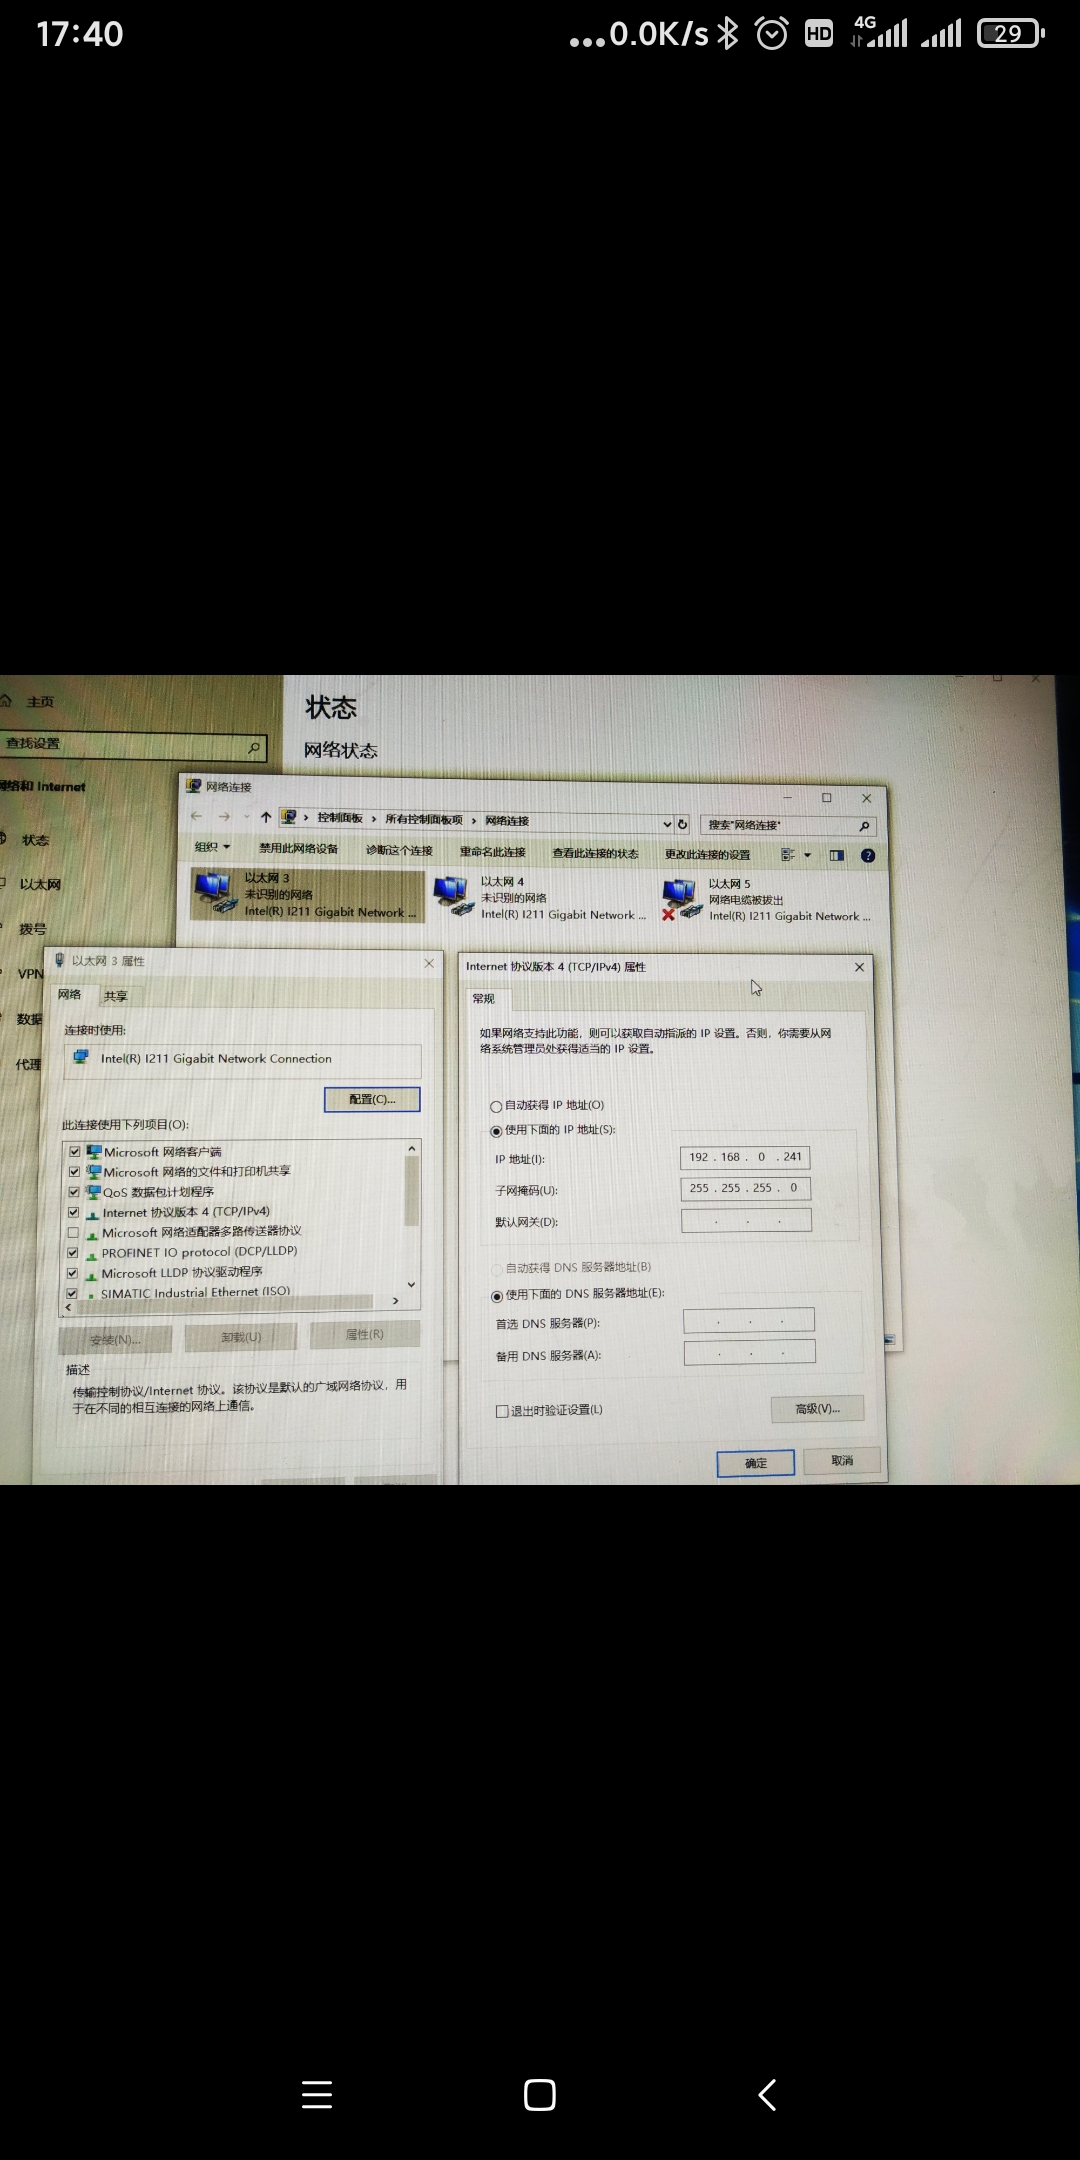The height and width of the screenshot is (2160, 1080).
Task: Select the 以太网 5 disconnected adapter icon
Action: [x=681, y=898]
